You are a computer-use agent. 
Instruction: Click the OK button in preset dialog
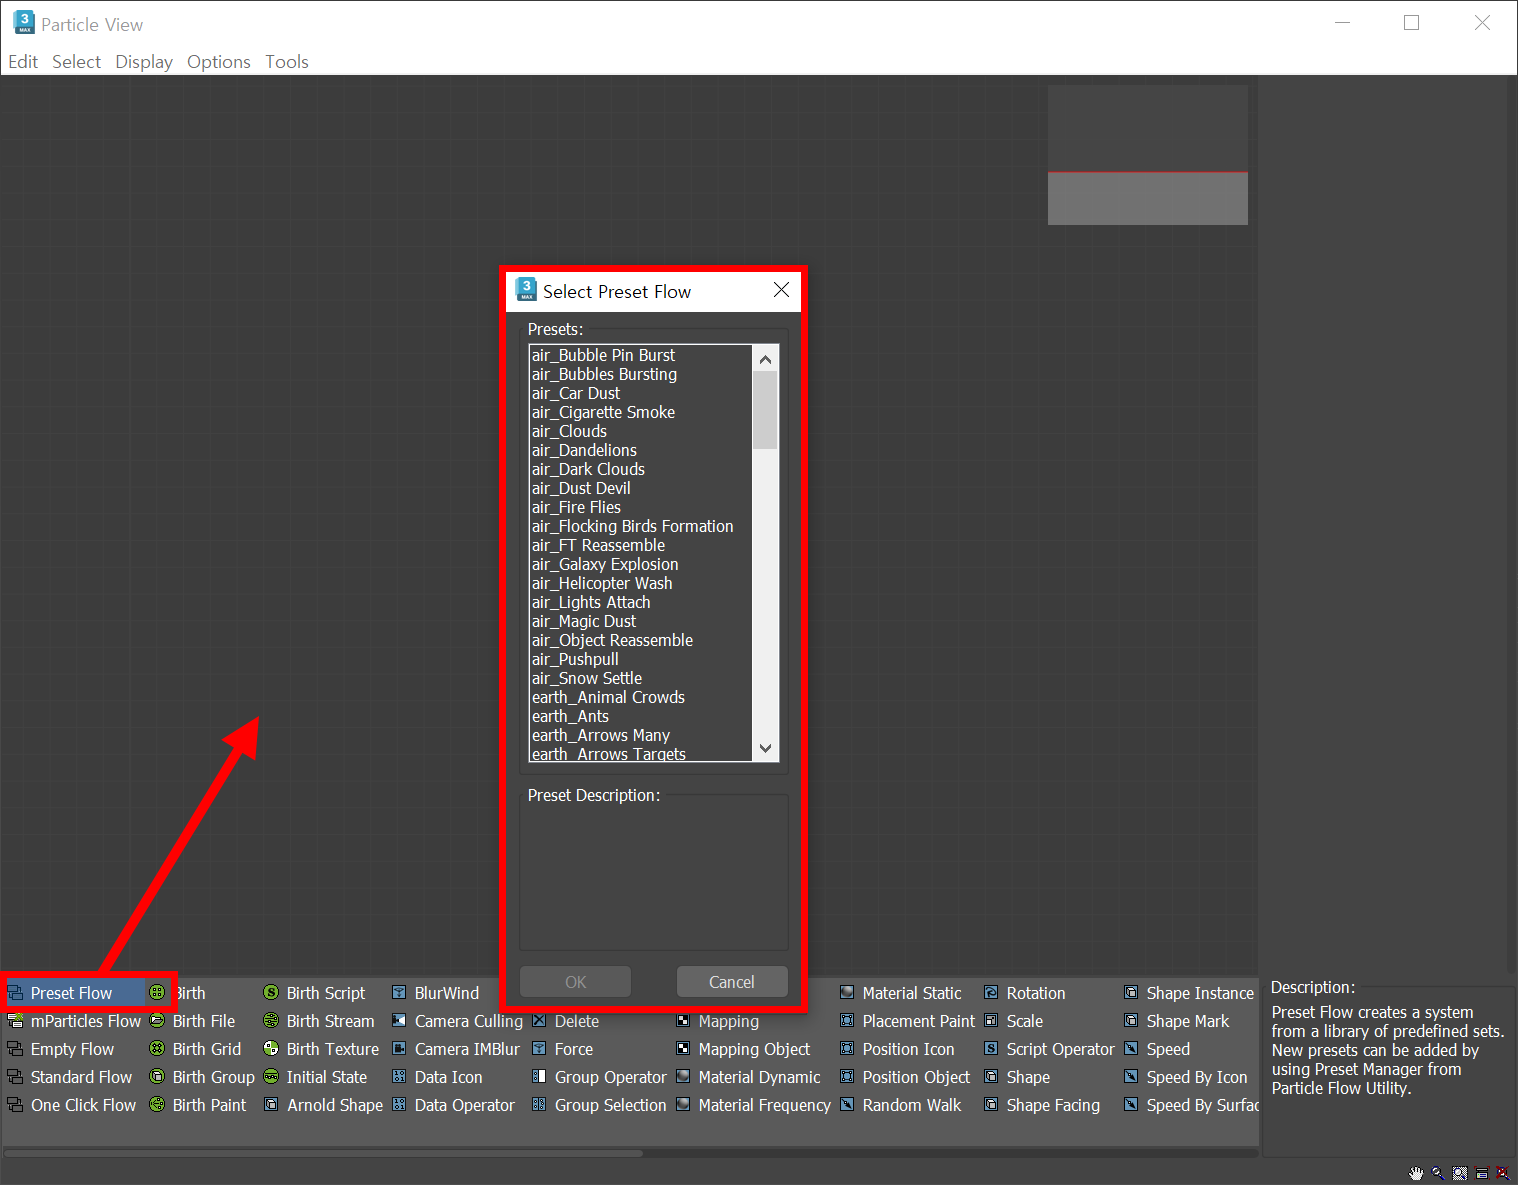pyautogui.click(x=576, y=982)
